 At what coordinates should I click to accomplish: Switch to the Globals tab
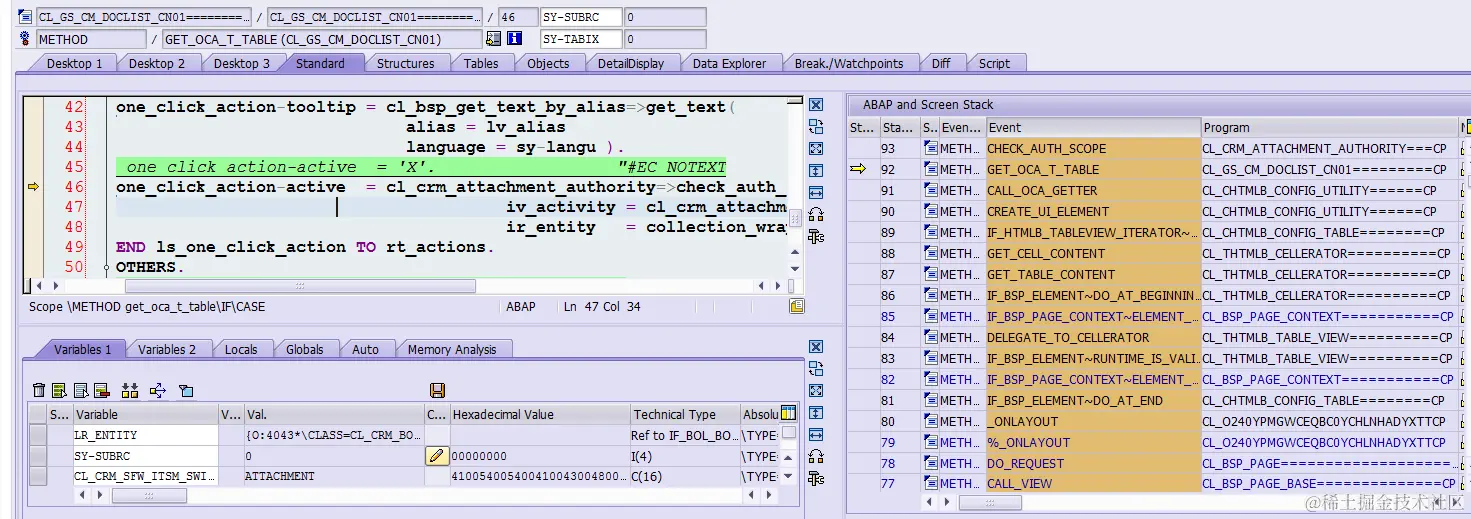(x=304, y=349)
